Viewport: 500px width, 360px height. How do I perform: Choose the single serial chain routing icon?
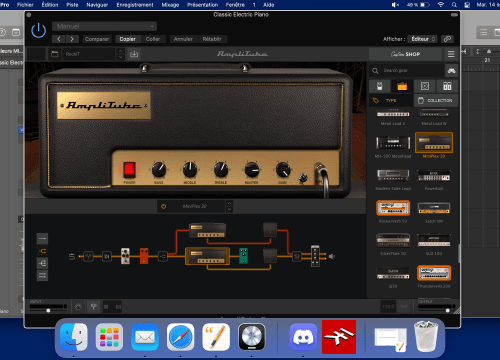42,239
